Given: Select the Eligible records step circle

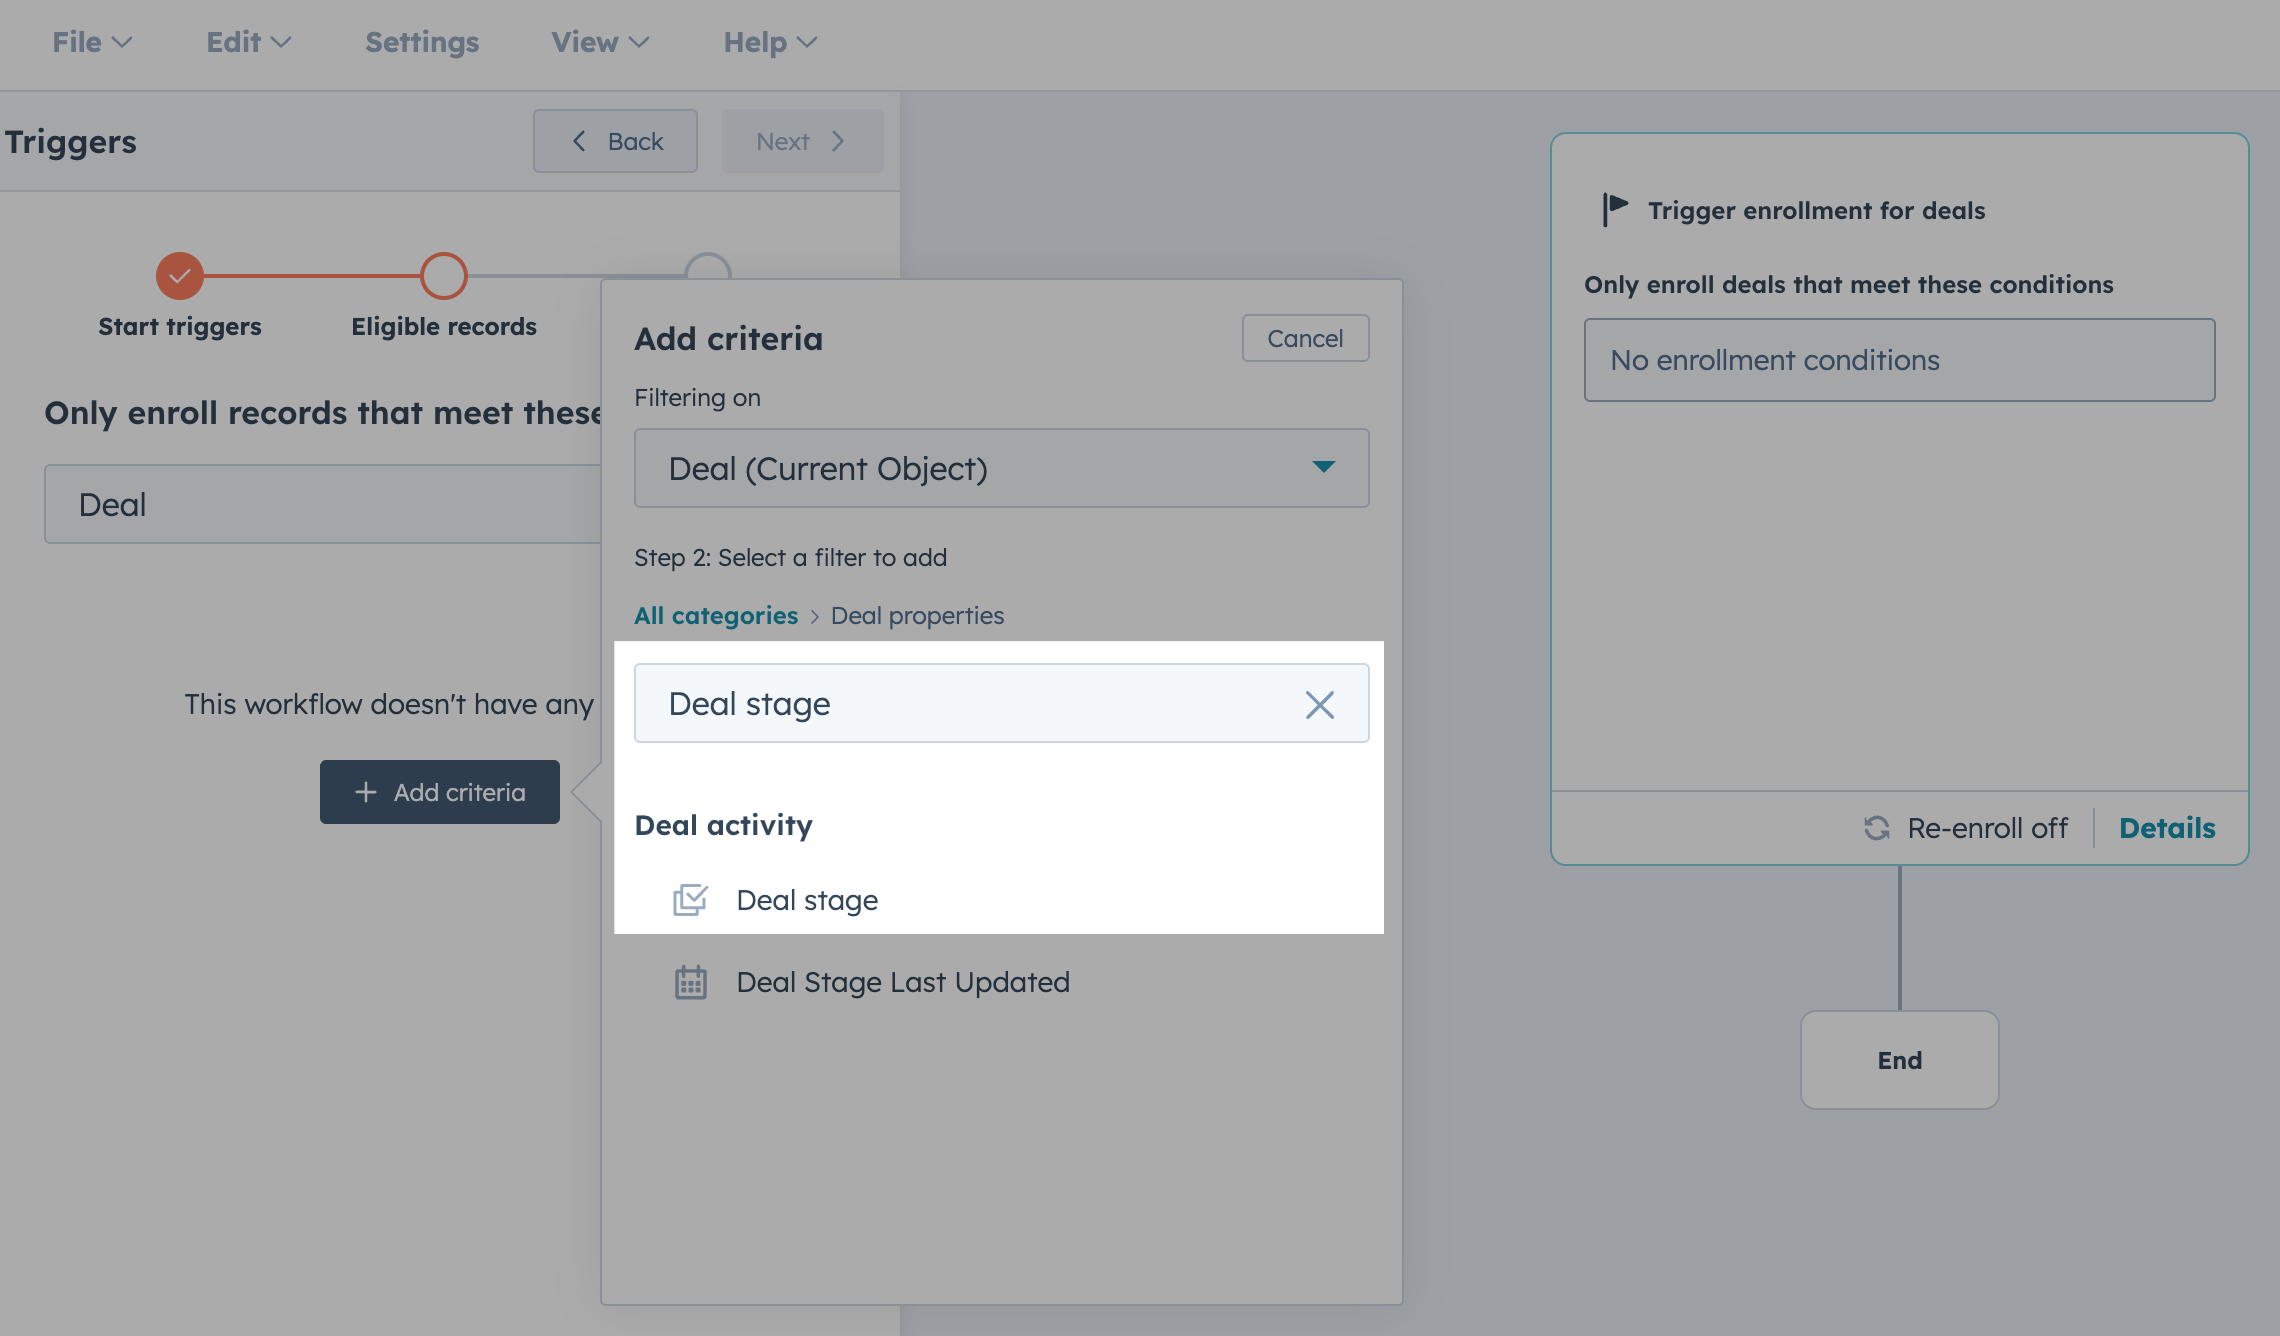Looking at the screenshot, I should pyautogui.click(x=443, y=275).
